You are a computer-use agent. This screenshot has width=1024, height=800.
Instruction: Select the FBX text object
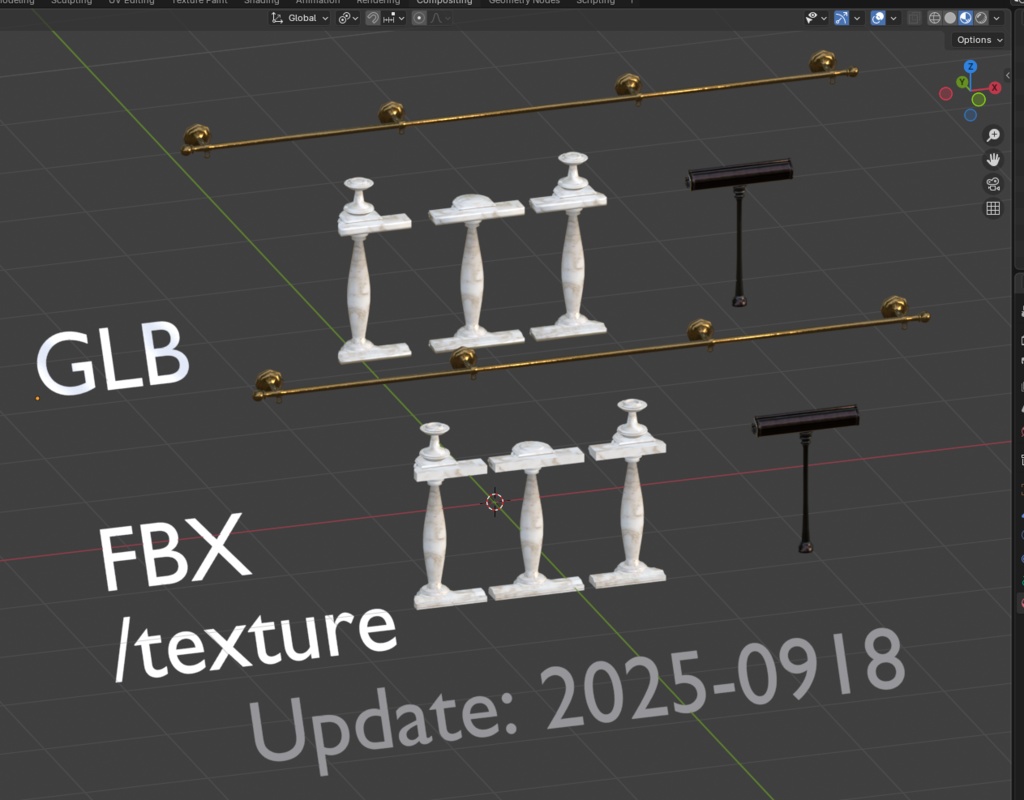tap(173, 552)
